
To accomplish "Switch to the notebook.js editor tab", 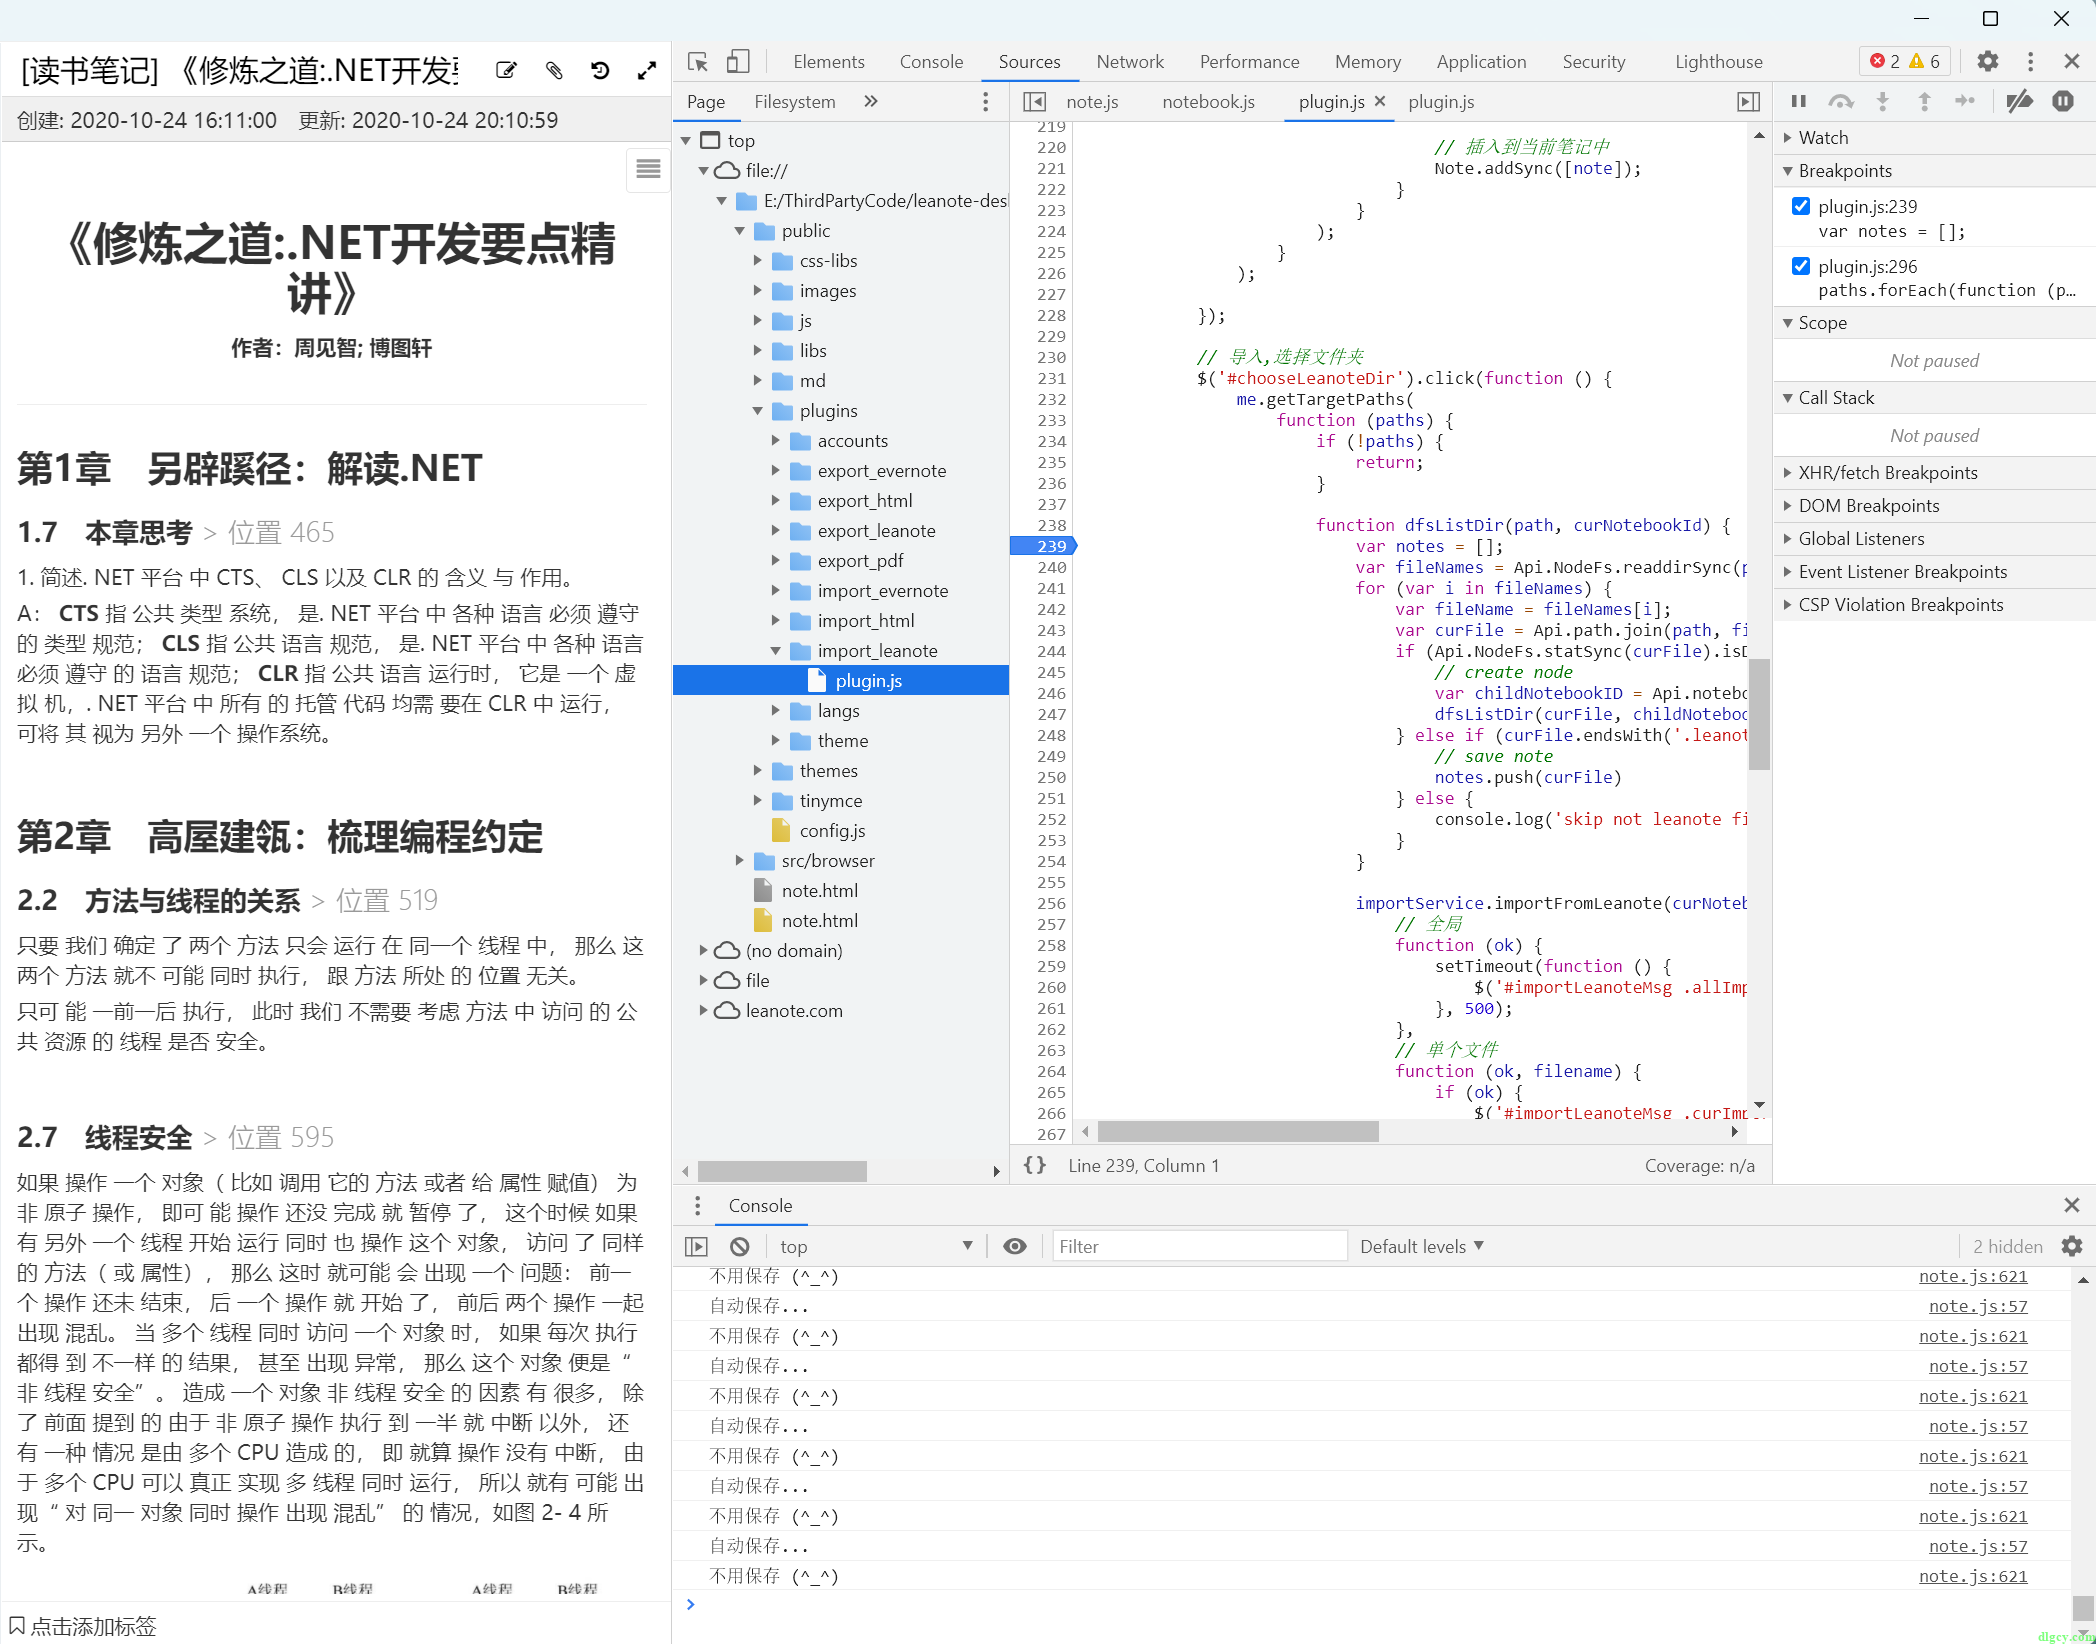I will click(1208, 102).
